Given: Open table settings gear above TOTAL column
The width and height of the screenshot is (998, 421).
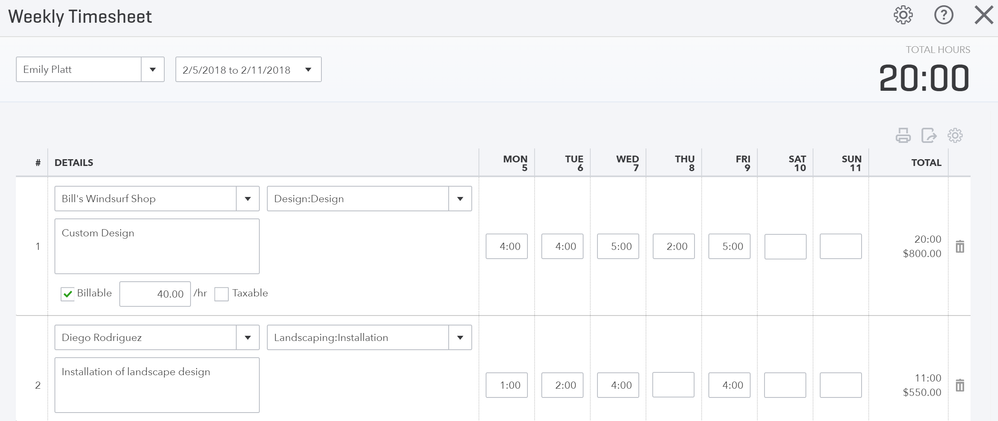Looking at the screenshot, I should click(x=955, y=135).
